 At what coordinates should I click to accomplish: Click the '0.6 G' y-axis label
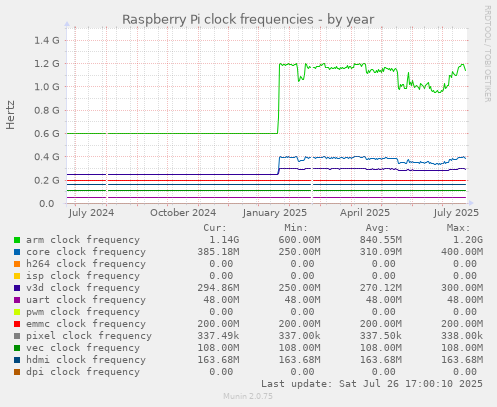[47, 134]
